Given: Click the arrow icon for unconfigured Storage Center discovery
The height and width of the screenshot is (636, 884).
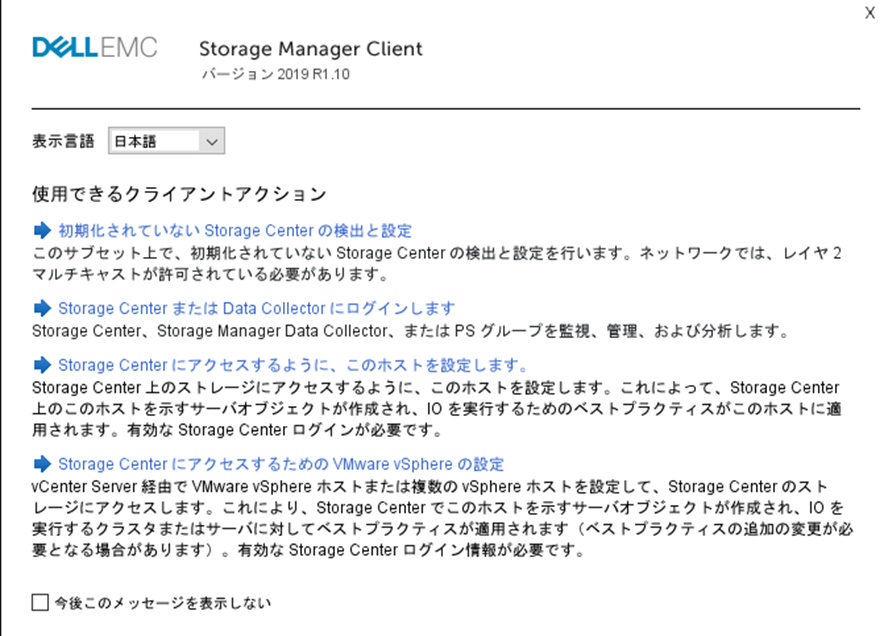Looking at the screenshot, I should pyautogui.click(x=43, y=231).
